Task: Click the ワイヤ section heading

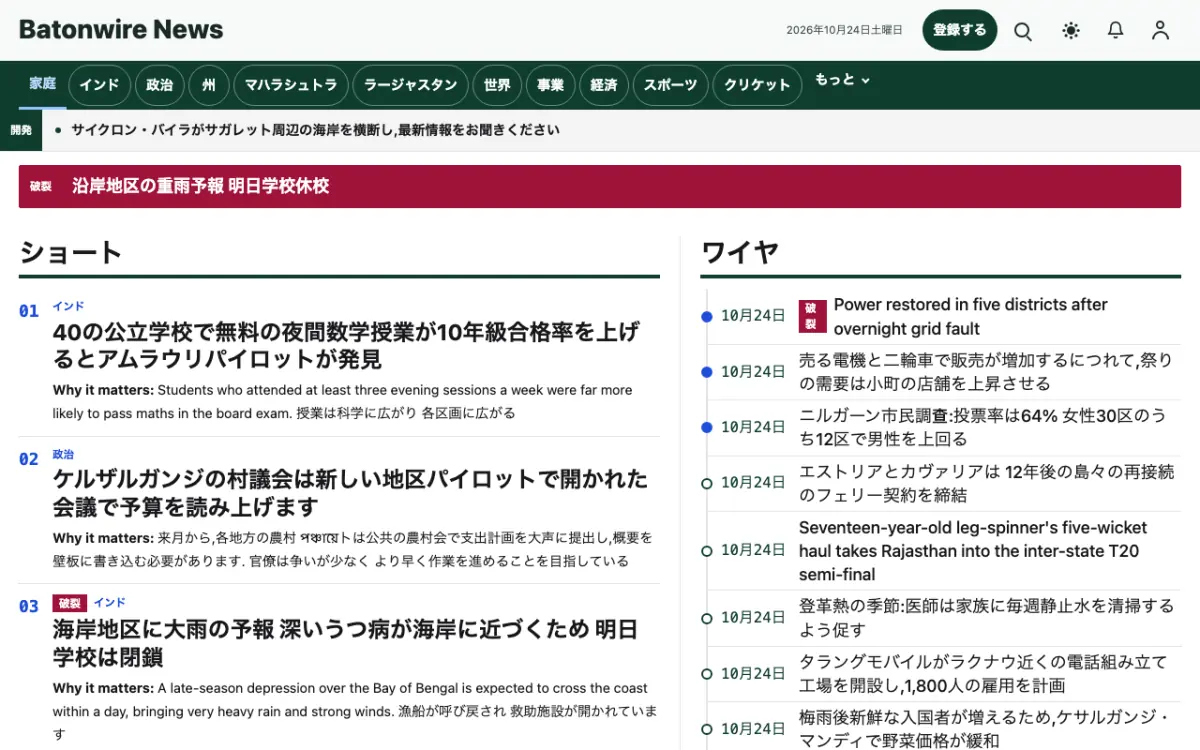Action: 740,252
